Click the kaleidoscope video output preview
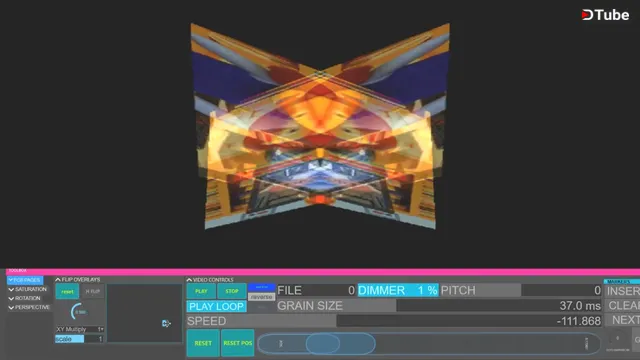640x360 pixels. point(320,127)
